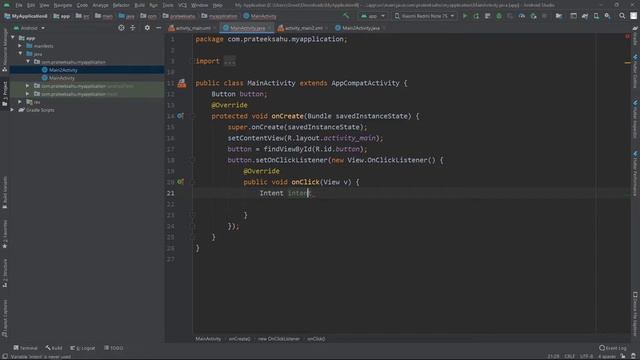The width and height of the screenshot is (640, 360).
Task: Switch to the activity_main.xml editor tab
Action: pyautogui.click(x=192, y=28)
